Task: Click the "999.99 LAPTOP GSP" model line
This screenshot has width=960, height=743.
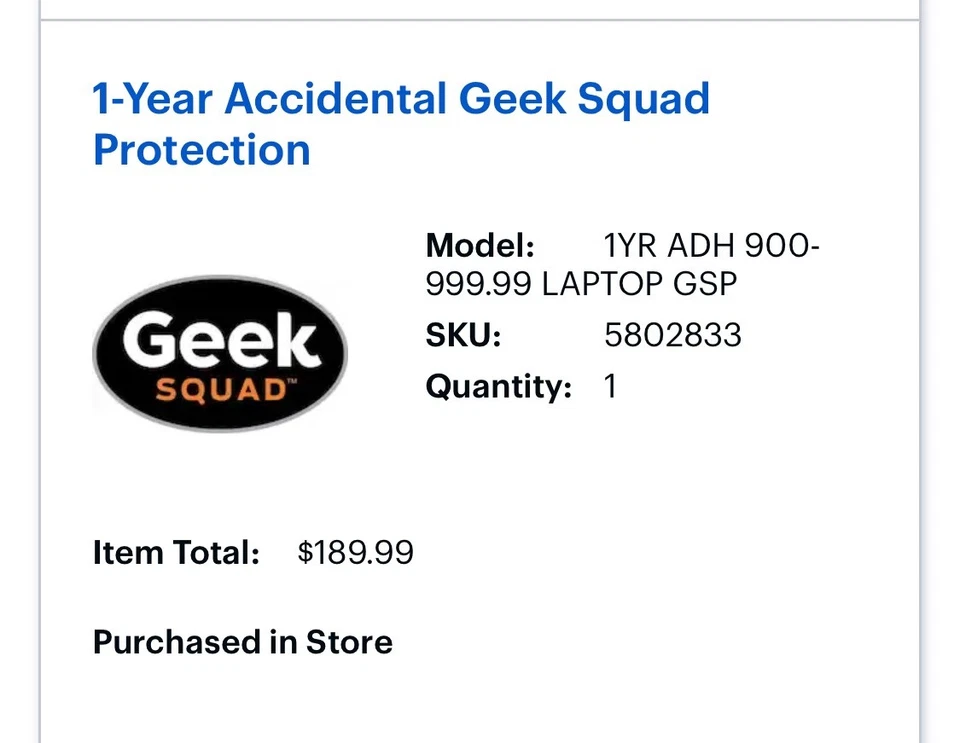Action: [x=581, y=285]
